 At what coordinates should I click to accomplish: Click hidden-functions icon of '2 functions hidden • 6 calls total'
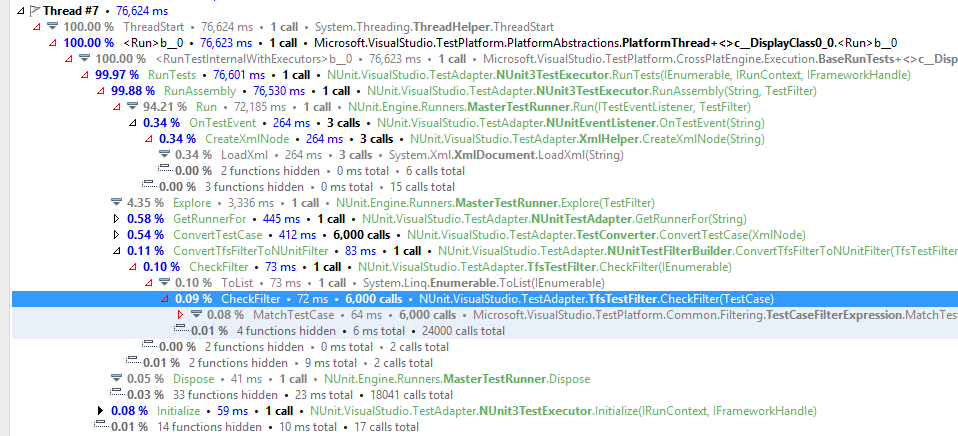coord(165,170)
